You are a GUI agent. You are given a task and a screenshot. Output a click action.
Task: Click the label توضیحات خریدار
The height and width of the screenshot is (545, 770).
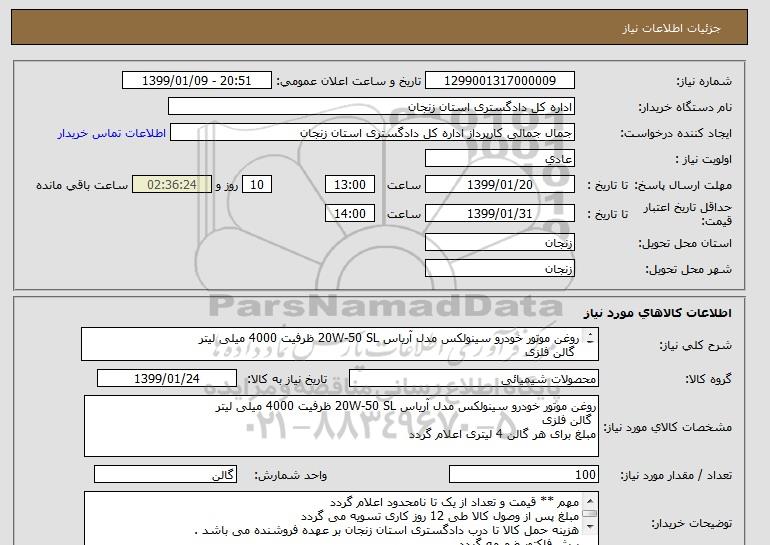pos(692,523)
